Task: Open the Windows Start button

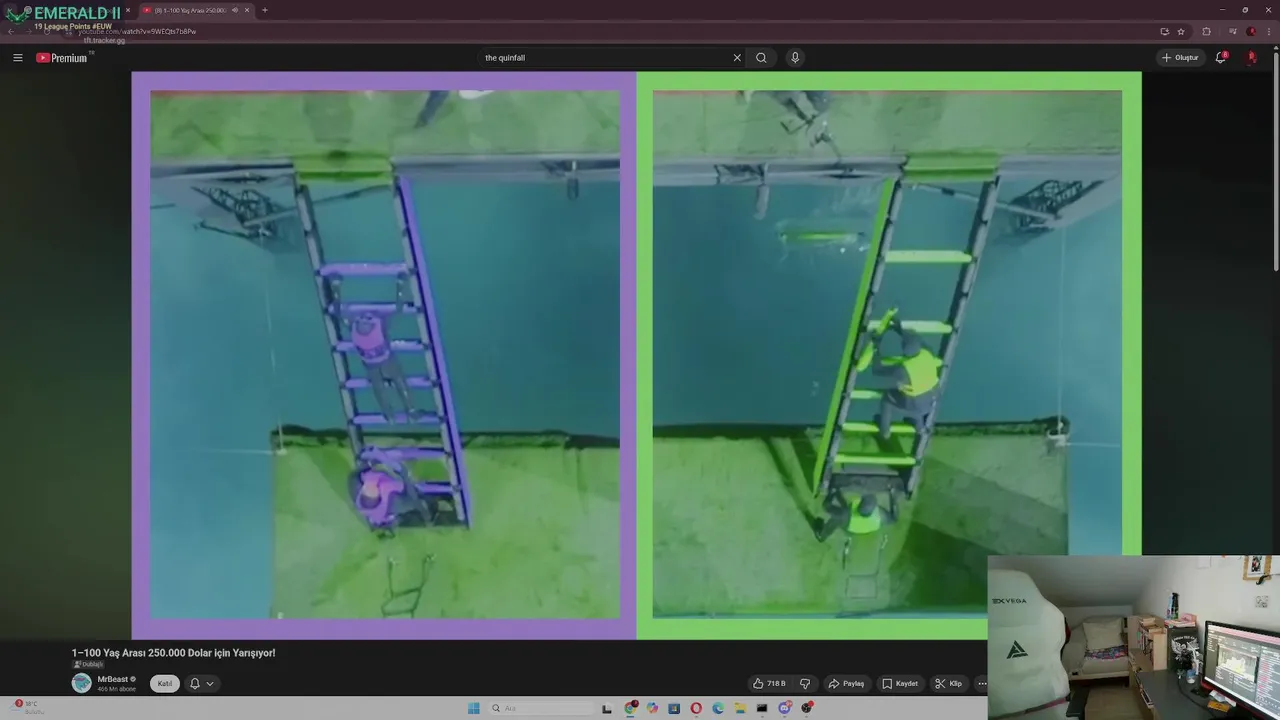Action: [x=473, y=708]
